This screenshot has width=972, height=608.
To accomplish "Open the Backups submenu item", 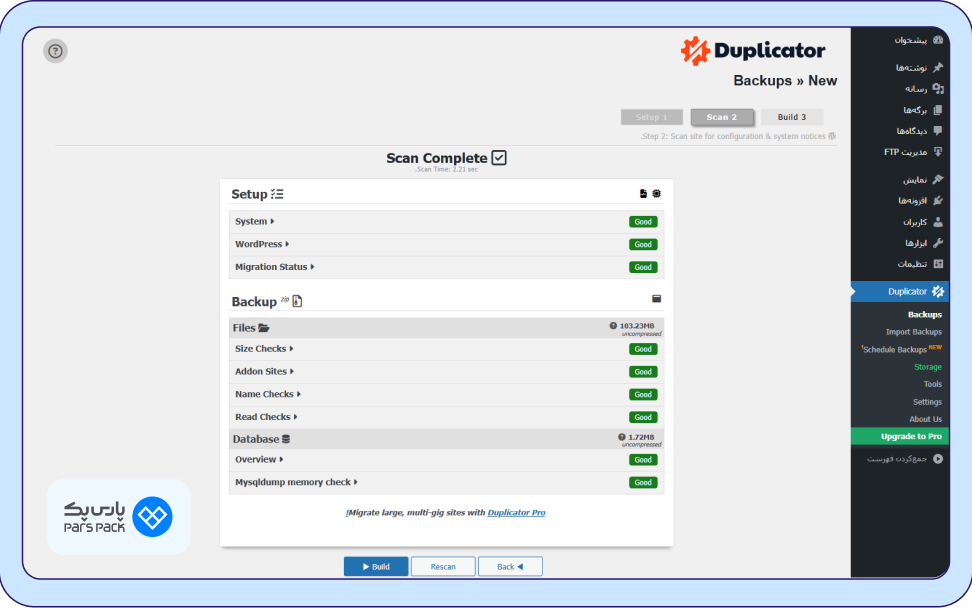I will click(x=924, y=314).
